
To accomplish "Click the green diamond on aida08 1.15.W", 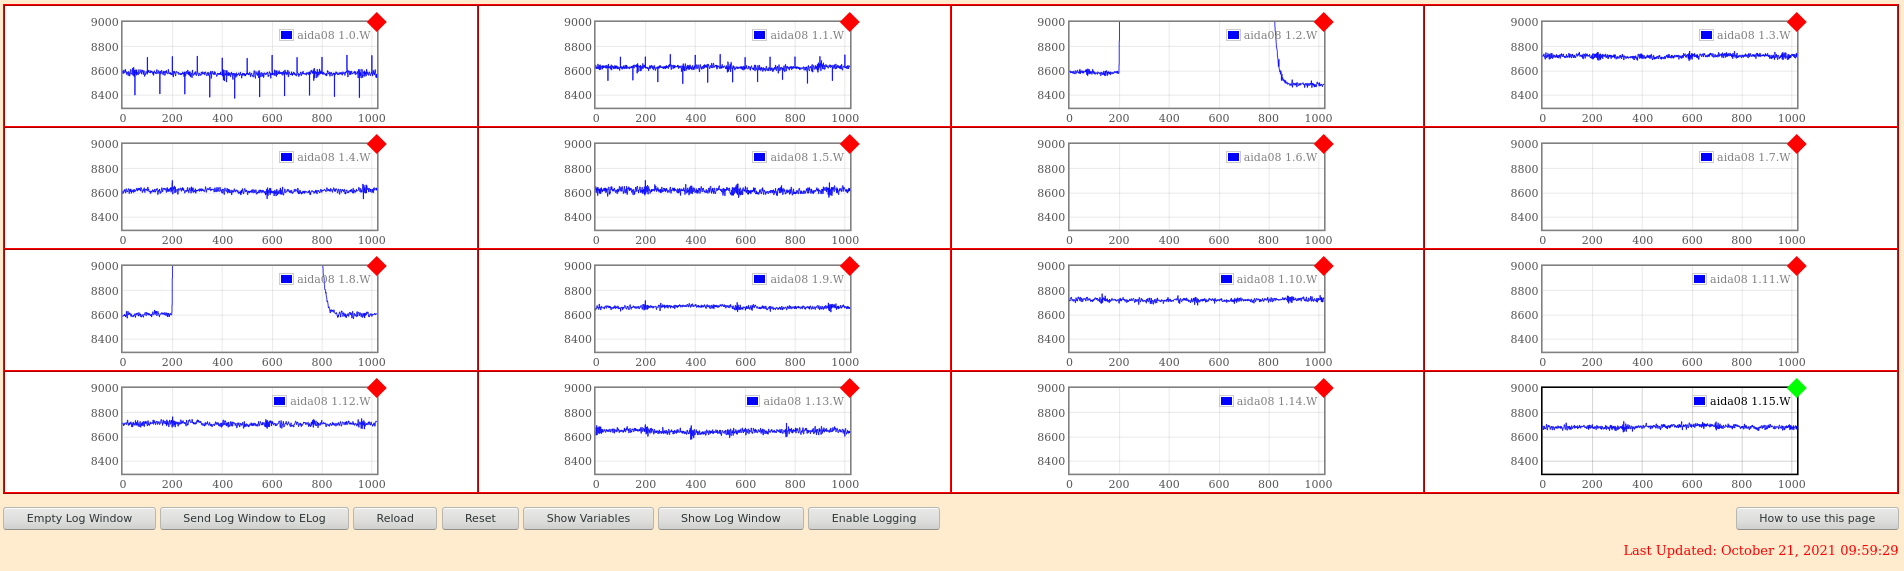I will point(1796,388).
